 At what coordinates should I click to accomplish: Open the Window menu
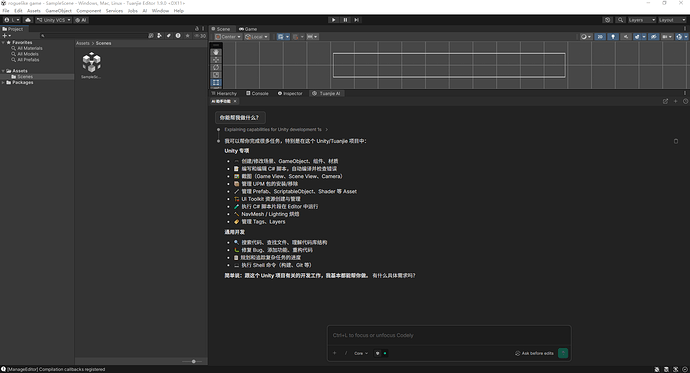160,11
